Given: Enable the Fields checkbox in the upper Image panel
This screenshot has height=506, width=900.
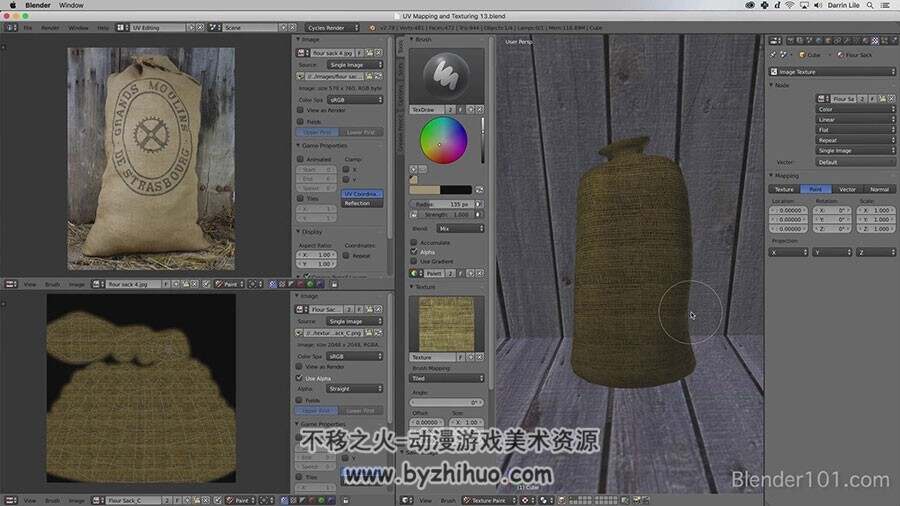Looking at the screenshot, I should click(300, 122).
